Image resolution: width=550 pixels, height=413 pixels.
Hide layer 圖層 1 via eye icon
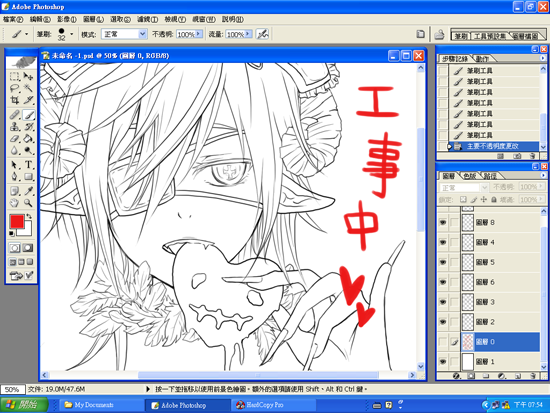443,361
